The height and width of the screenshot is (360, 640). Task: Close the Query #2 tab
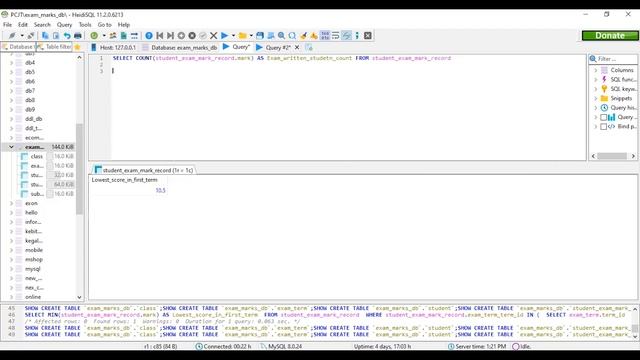click(x=297, y=47)
